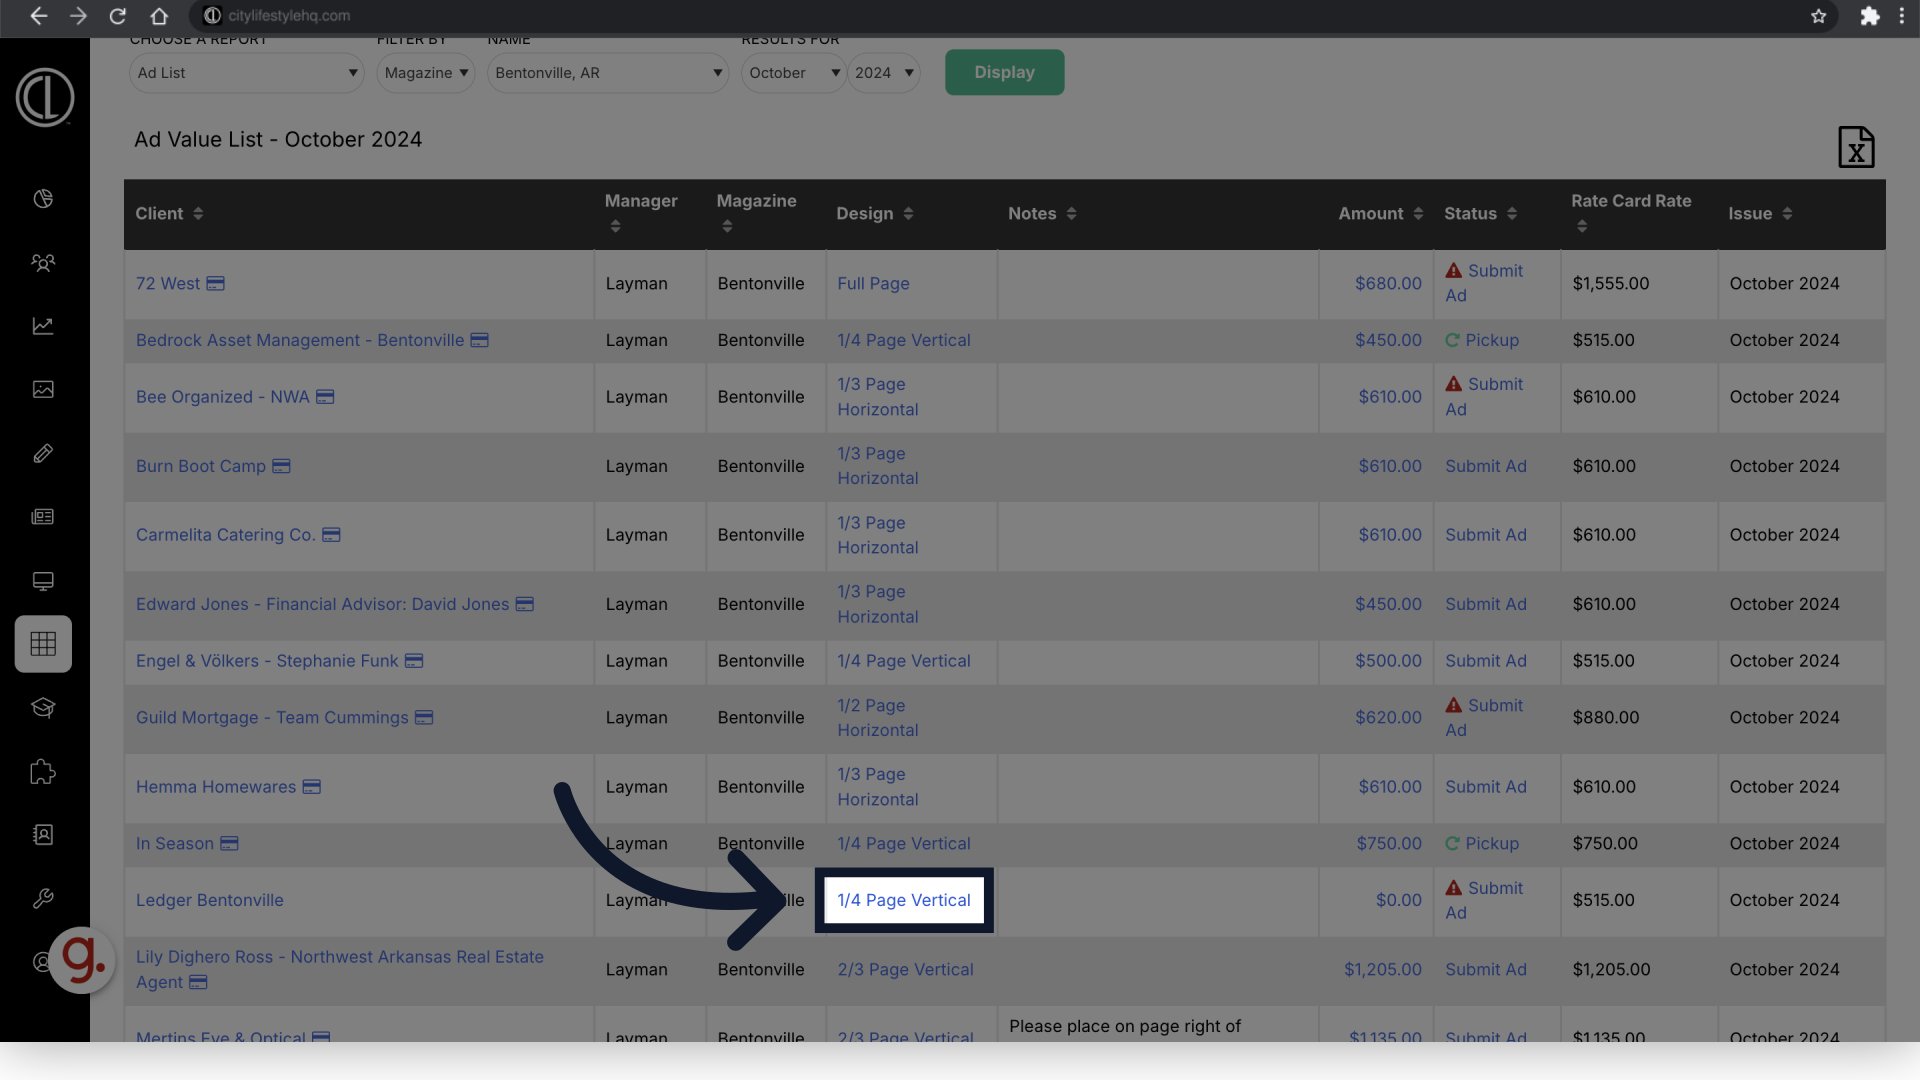Open the wrench tools sidebar icon
Viewport: 1920px width, 1080px height.
(x=43, y=898)
